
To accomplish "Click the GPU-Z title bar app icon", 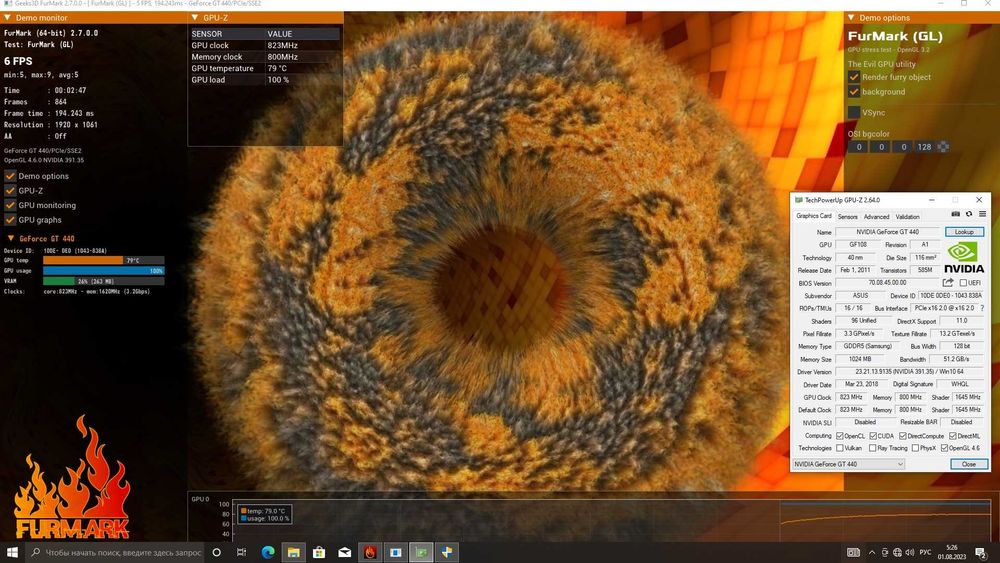I will point(798,200).
